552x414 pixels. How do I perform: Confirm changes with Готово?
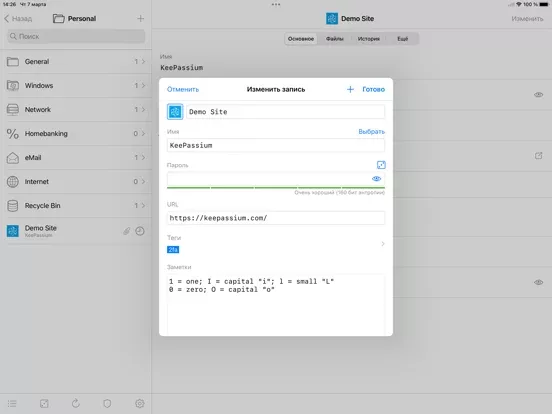pyautogui.click(x=374, y=89)
